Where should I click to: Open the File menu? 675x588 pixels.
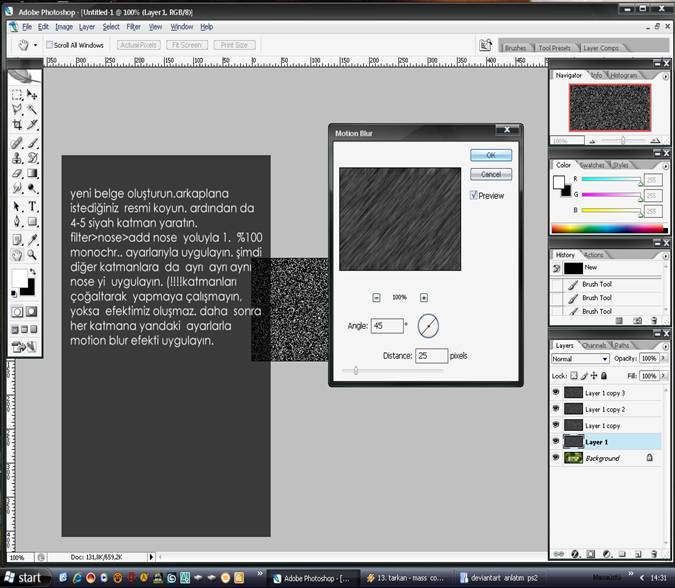pos(27,27)
